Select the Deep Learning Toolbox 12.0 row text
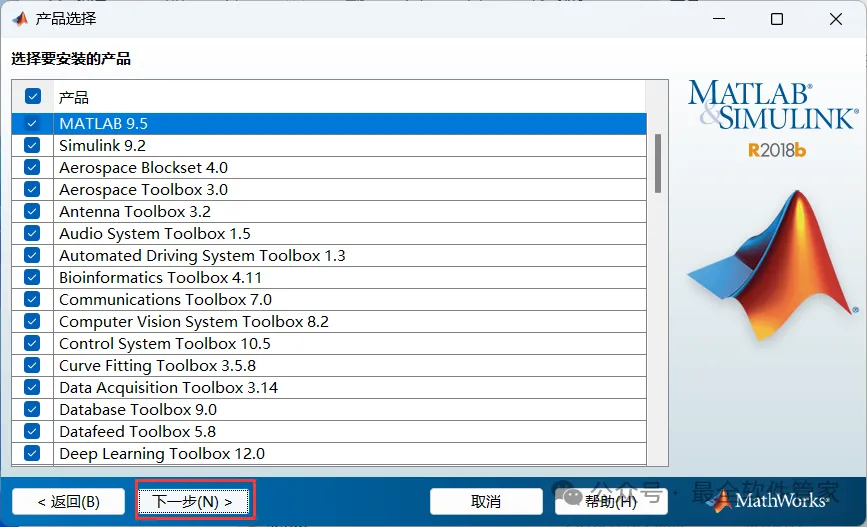 pyautogui.click(x=162, y=453)
